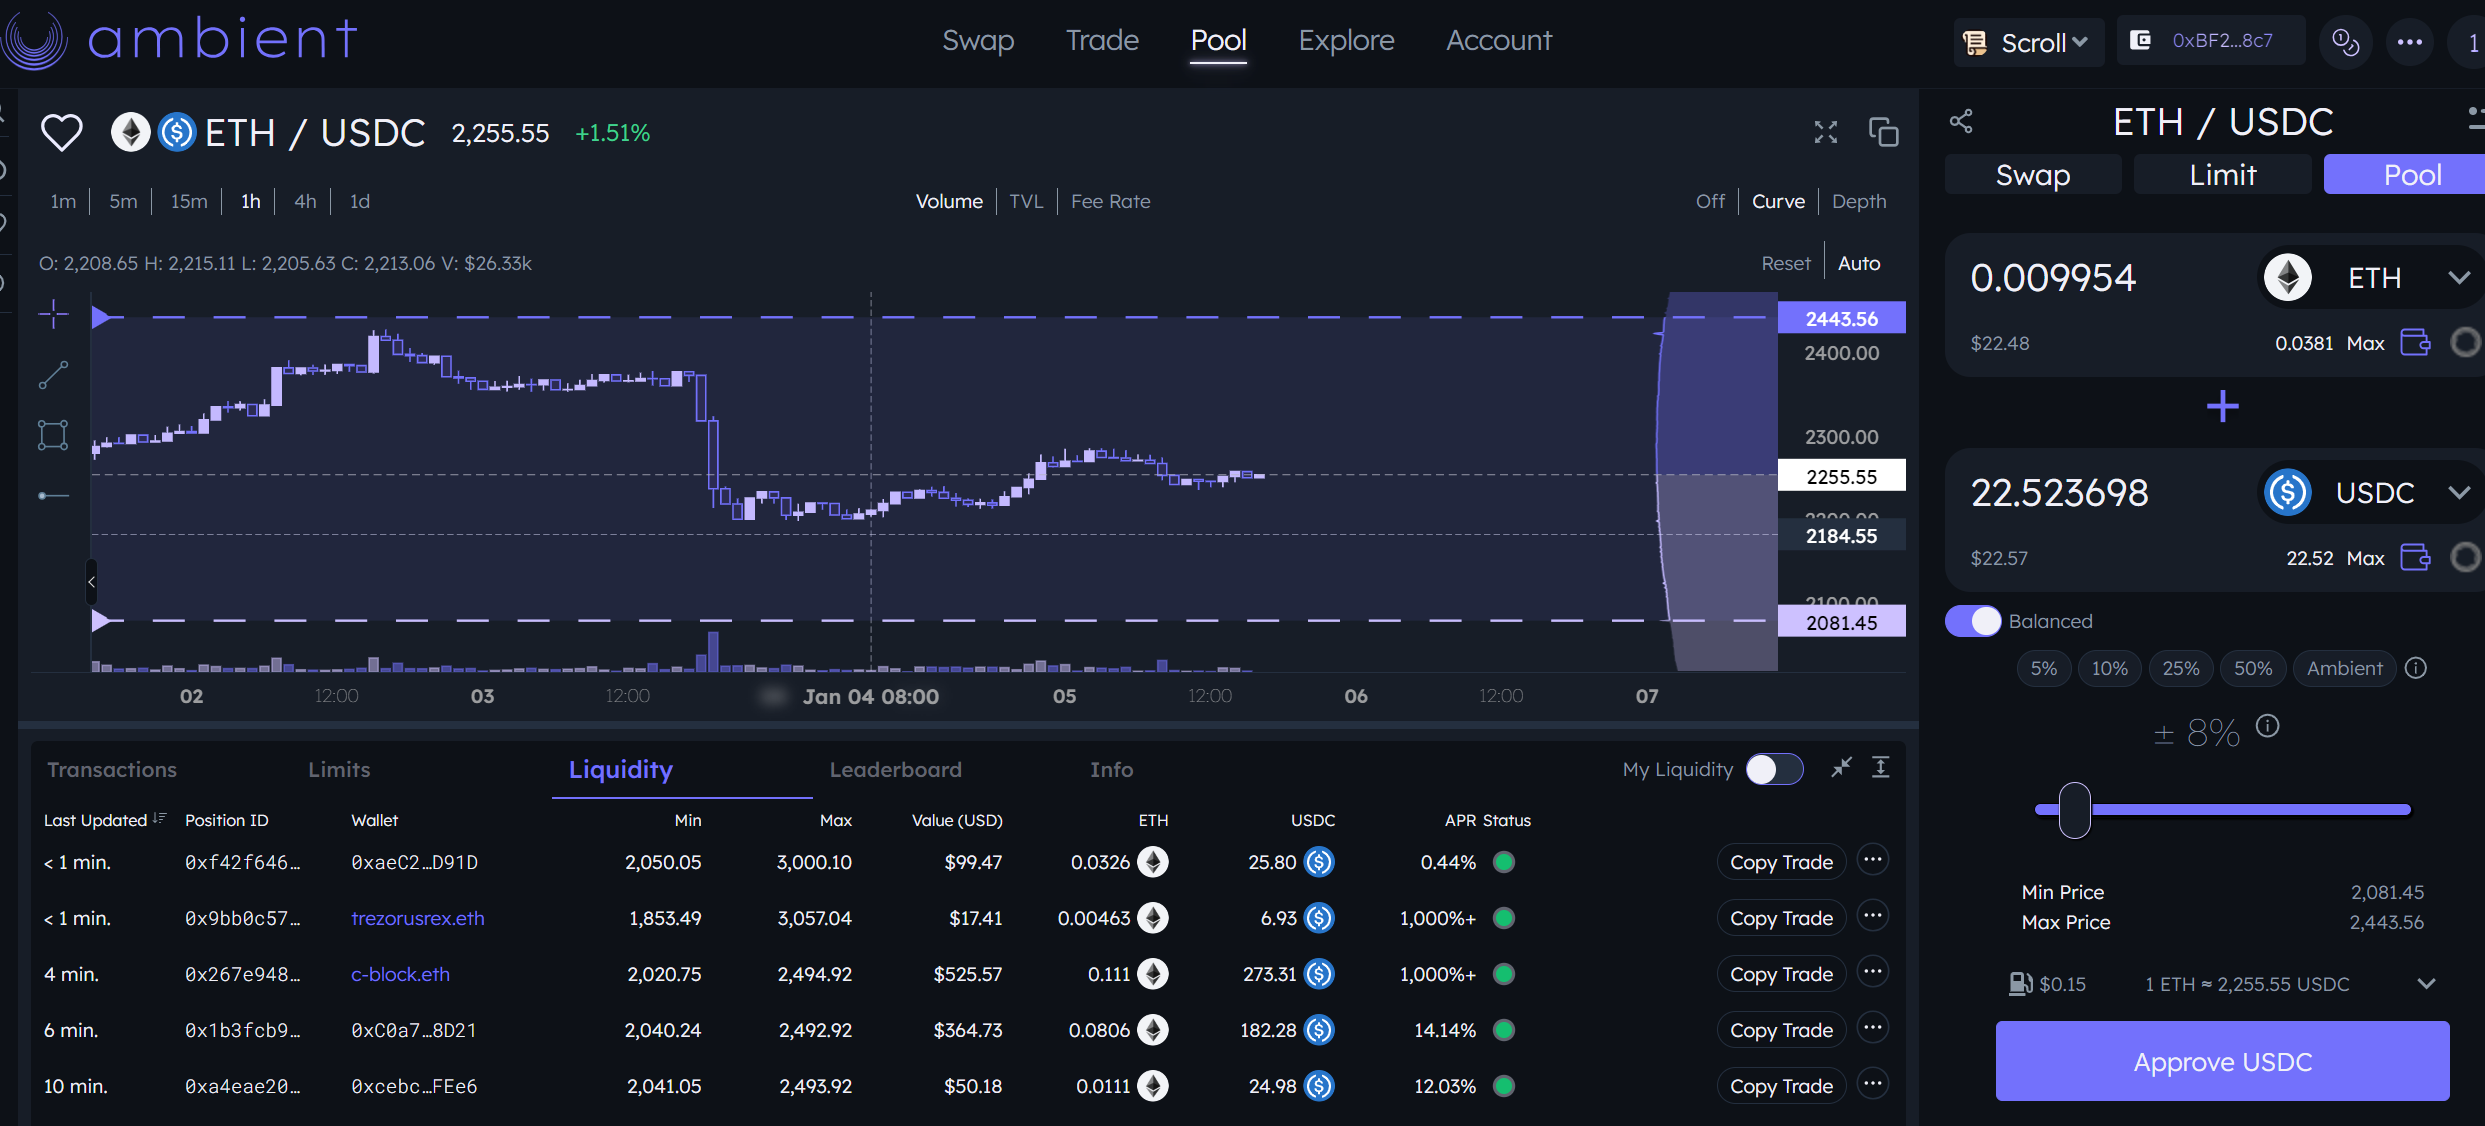Image resolution: width=2485 pixels, height=1126 pixels.
Task: Toggle My Liquidity filter
Action: (x=1775, y=769)
